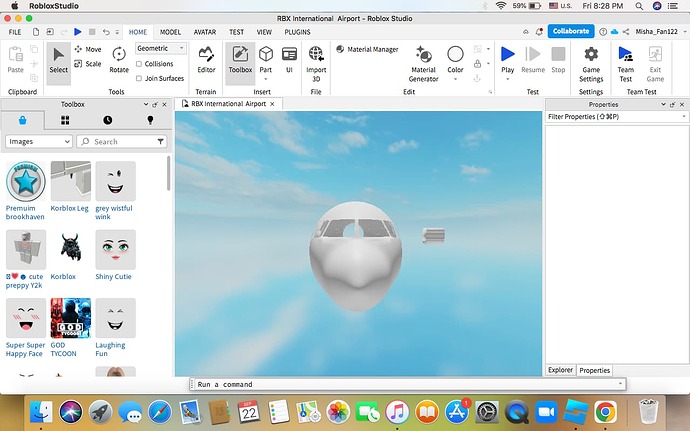Viewport: 690px width, 431px height.
Task: Open the Toolbox inventory grid tab
Action: coord(65,120)
